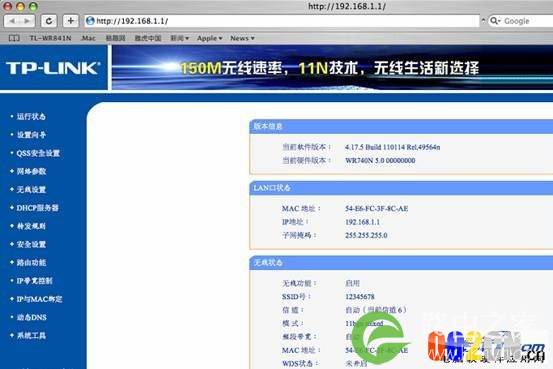
Task: Click the browser forward arrow button
Action: 27,21
